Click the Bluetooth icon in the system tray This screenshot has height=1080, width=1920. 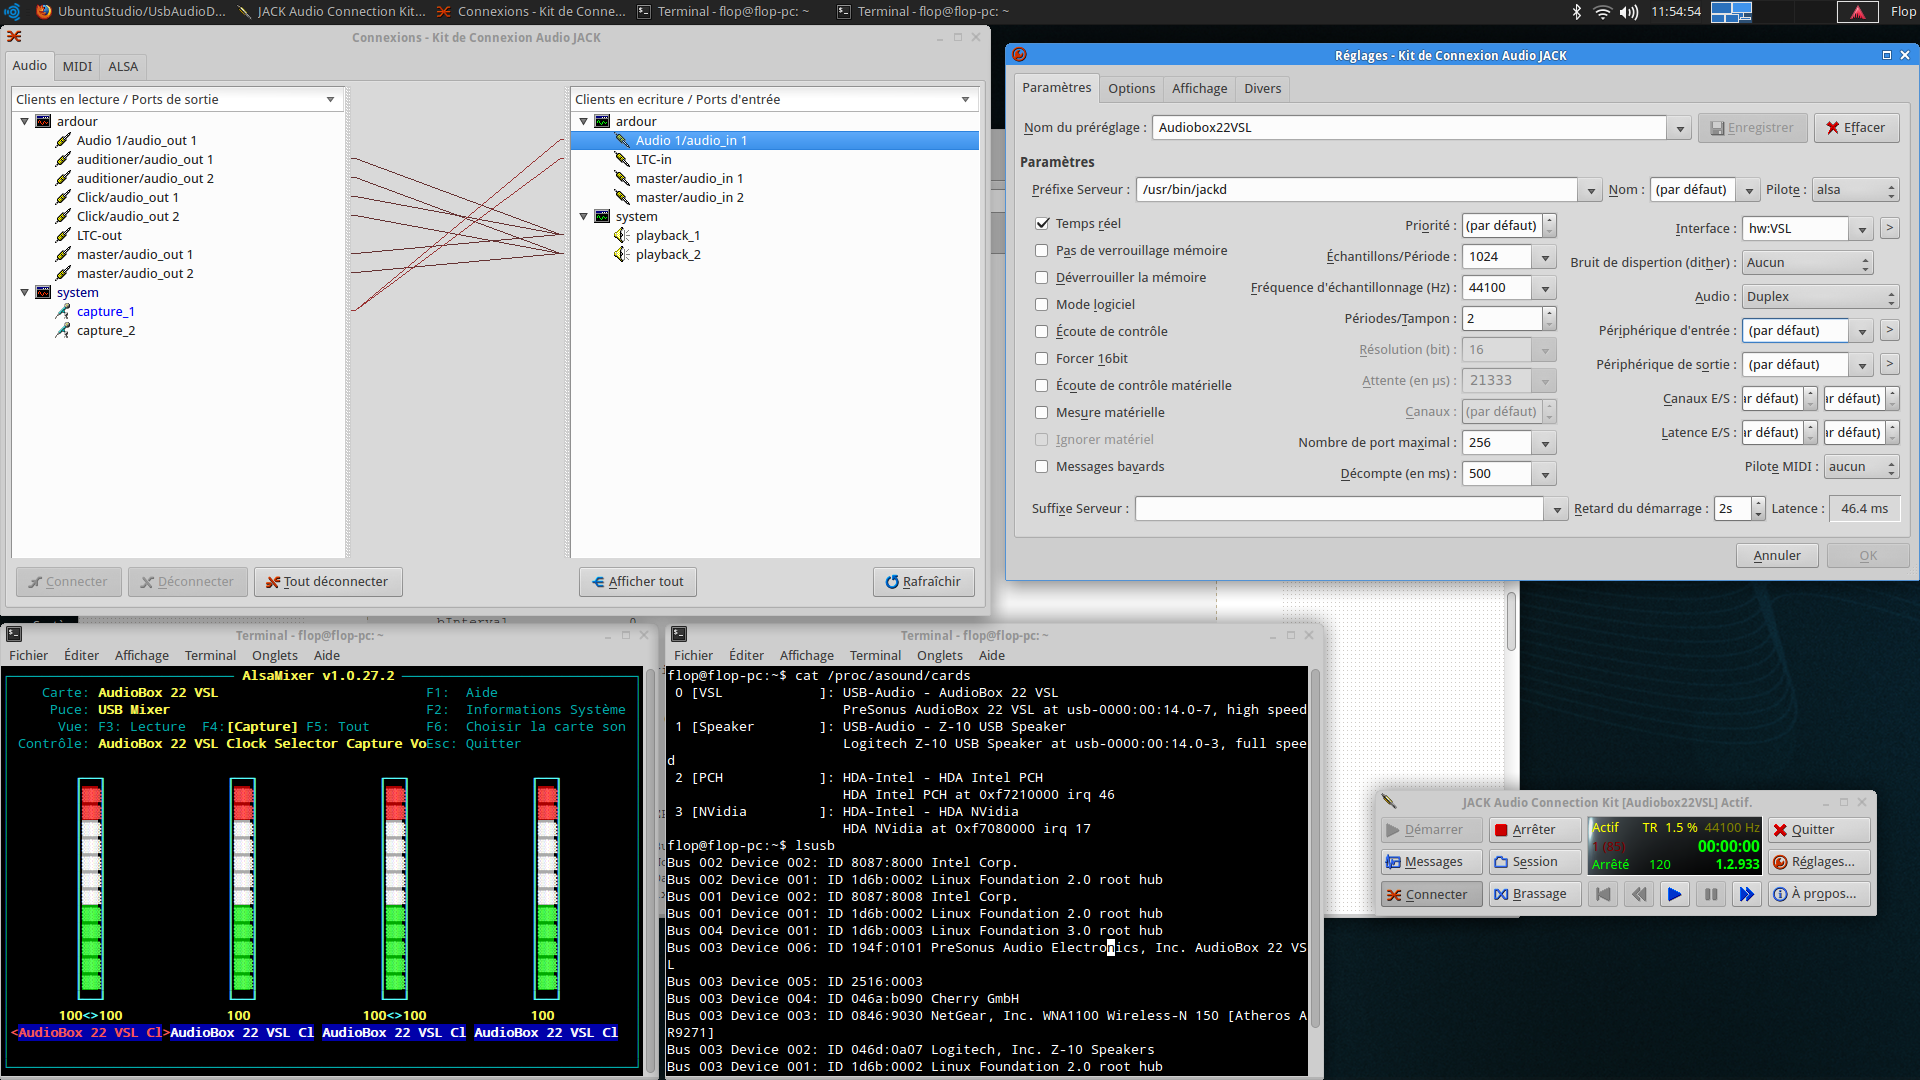click(x=1576, y=12)
